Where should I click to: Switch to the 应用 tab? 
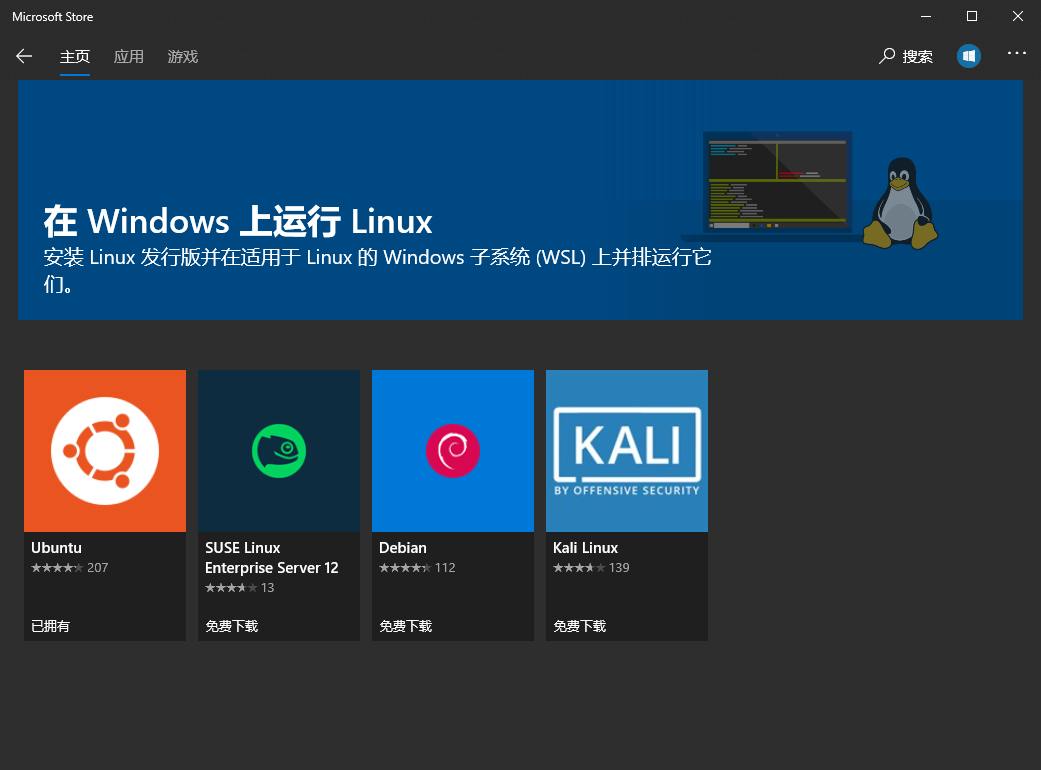coord(129,57)
